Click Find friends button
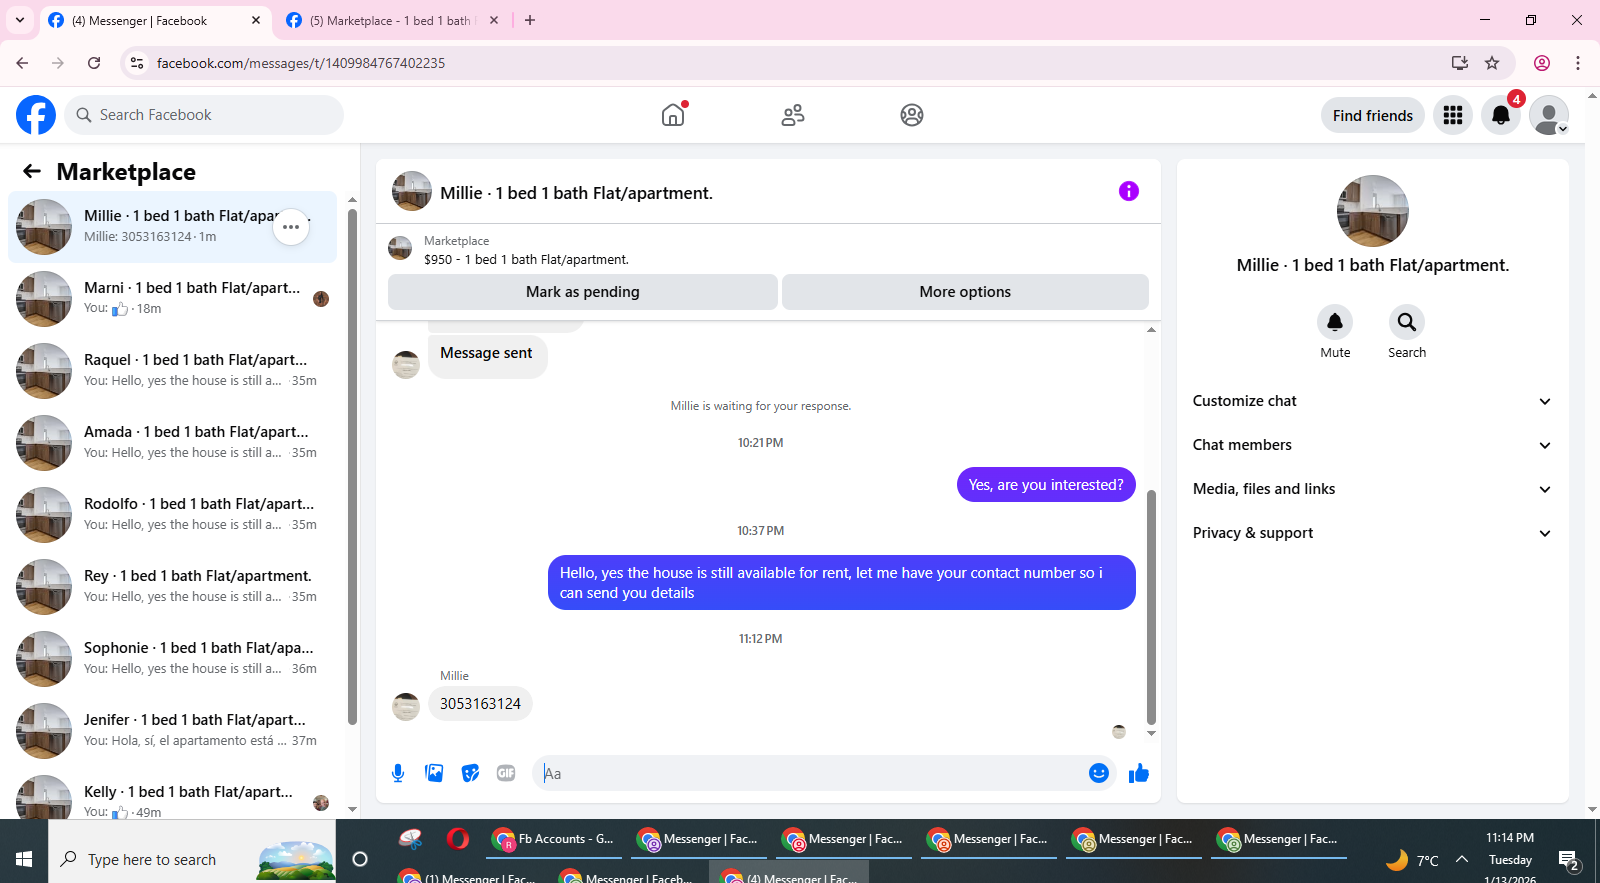1600x883 pixels. click(1373, 115)
